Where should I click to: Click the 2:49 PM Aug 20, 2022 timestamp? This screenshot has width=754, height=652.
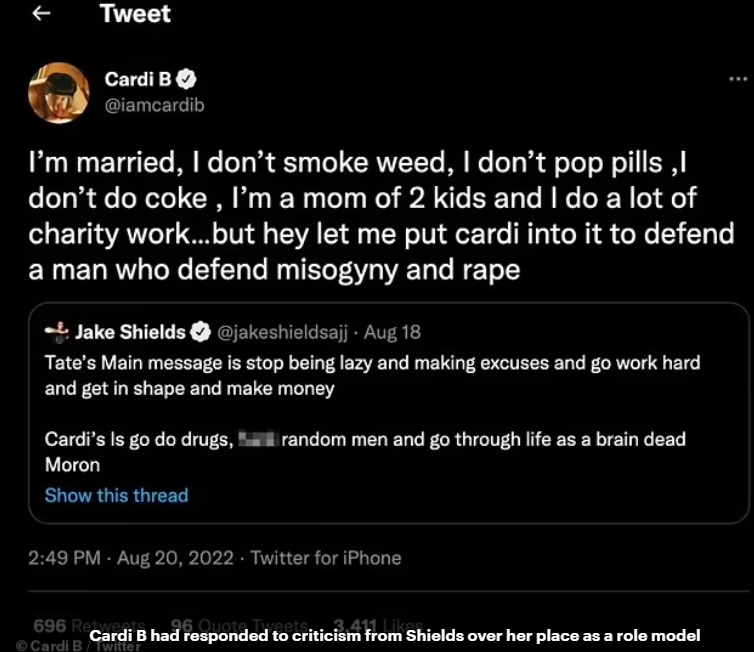coord(133,558)
